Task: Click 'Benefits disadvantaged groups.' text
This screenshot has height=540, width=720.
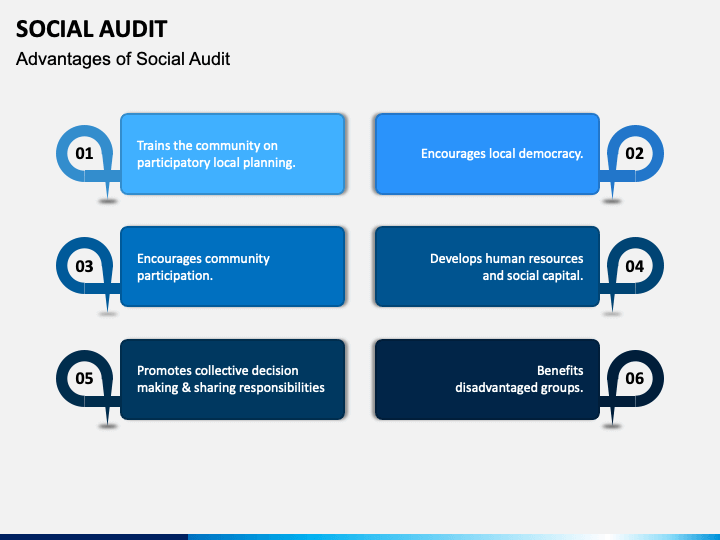Action: (x=519, y=379)
